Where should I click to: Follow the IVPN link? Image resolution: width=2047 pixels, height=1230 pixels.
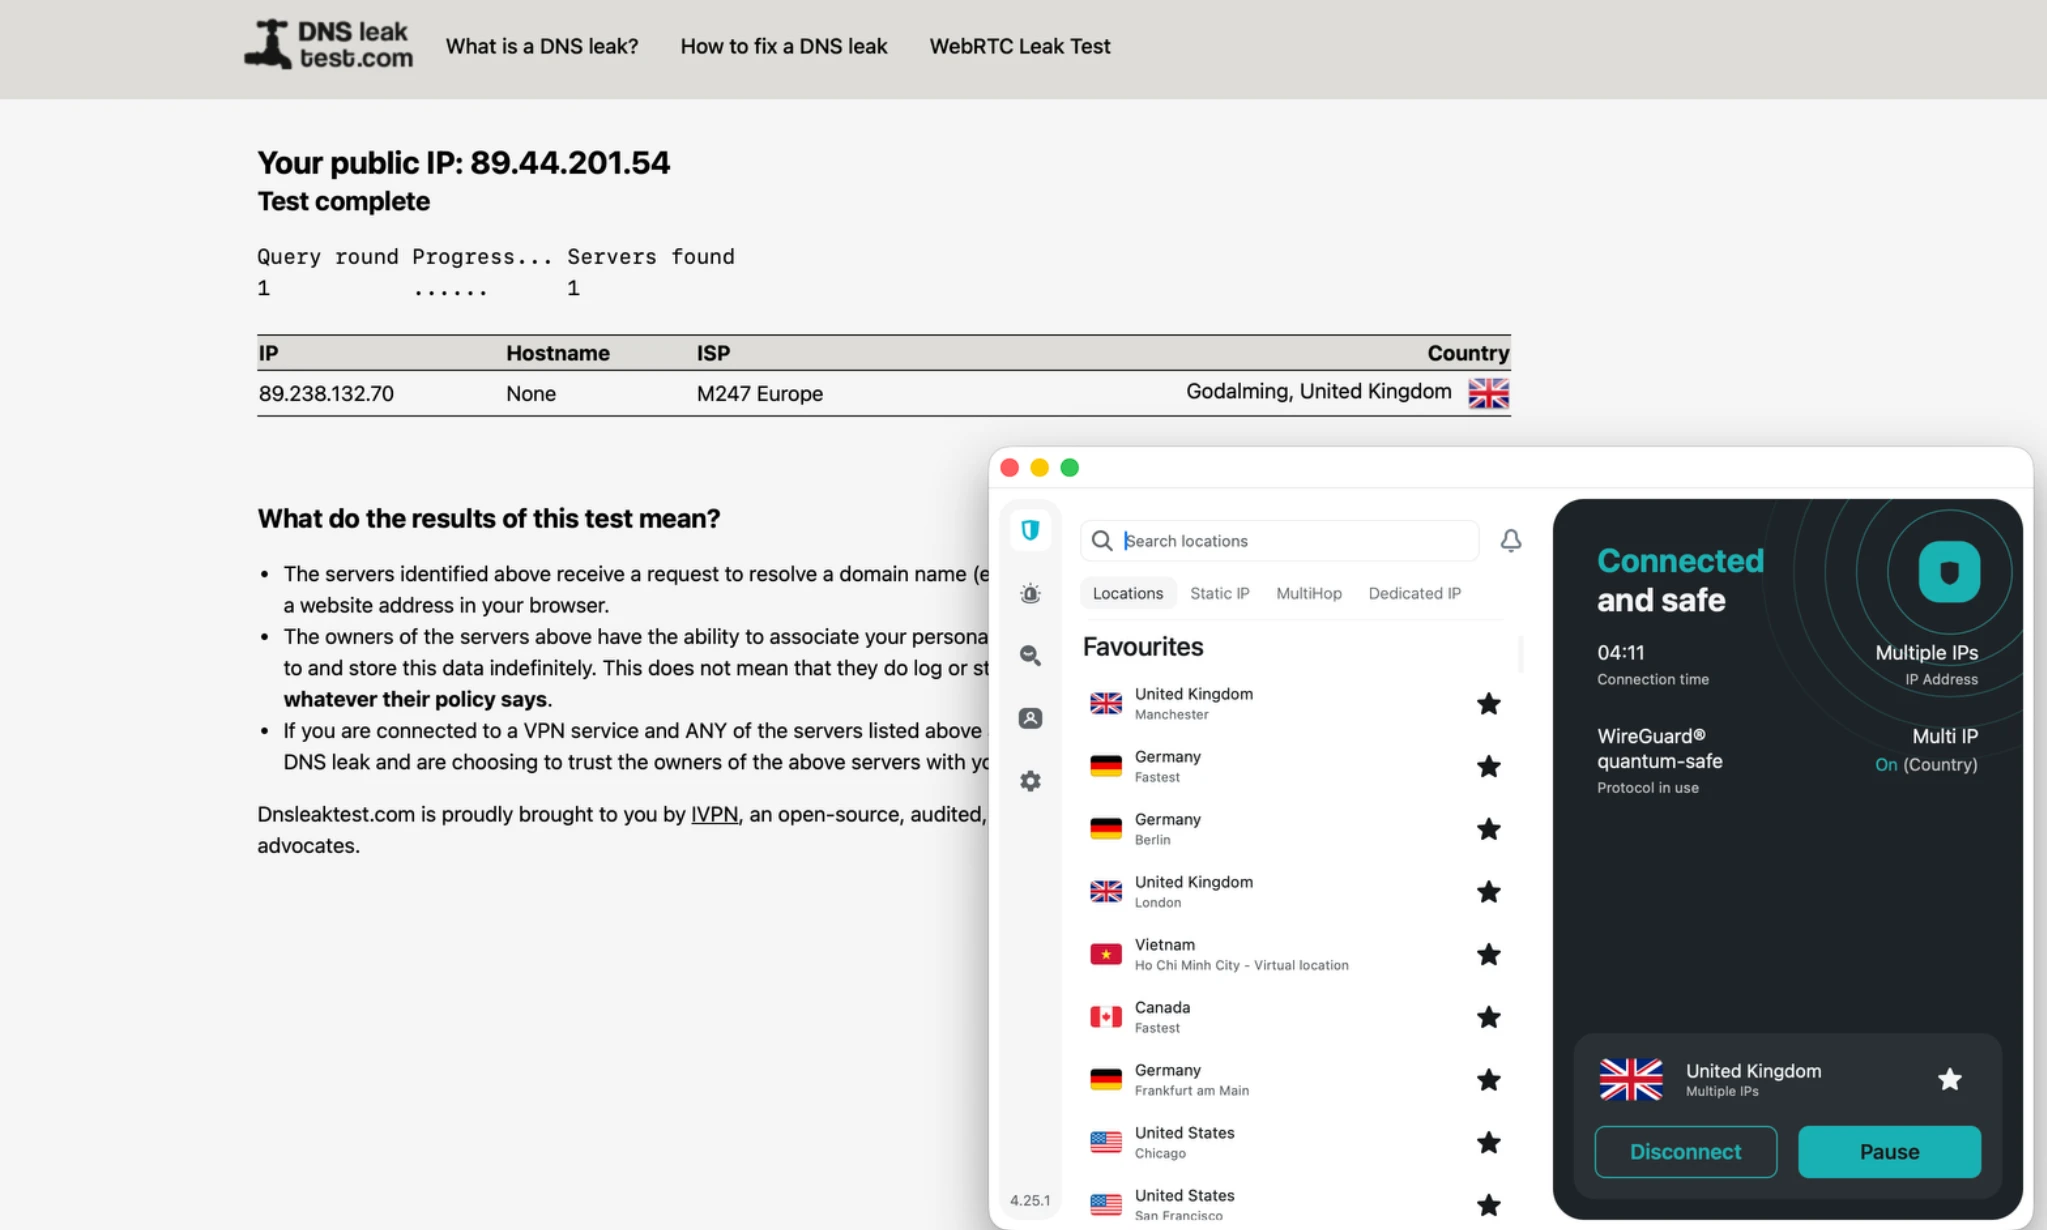point(714,814)
